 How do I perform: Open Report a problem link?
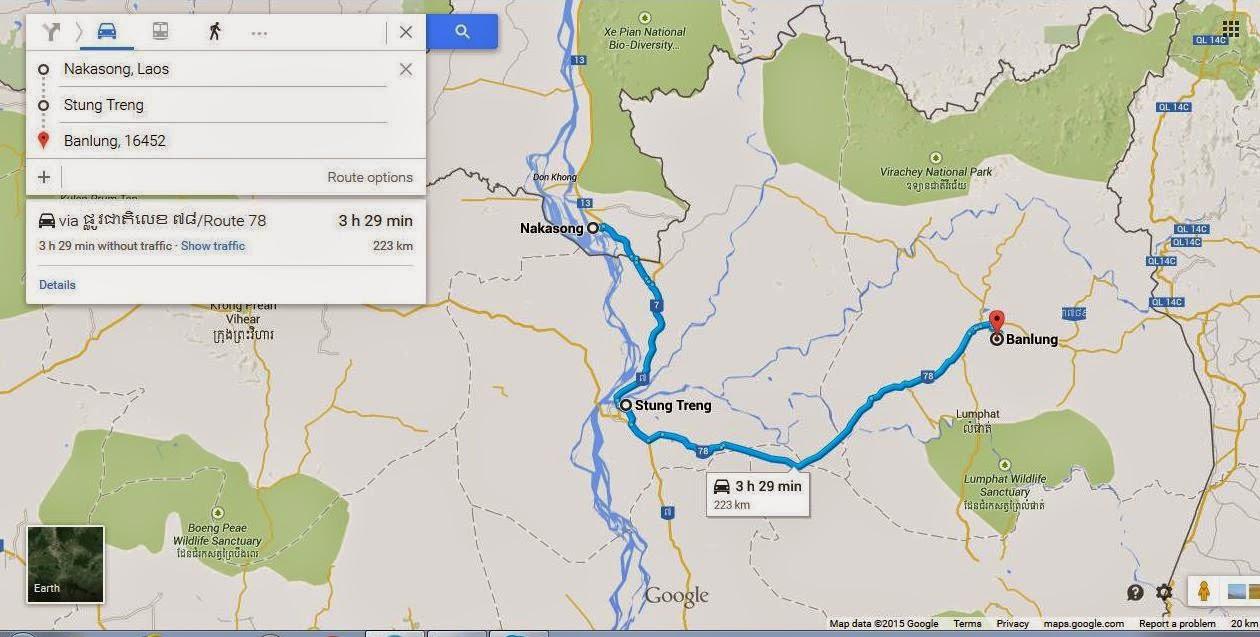pos(1177,624)
